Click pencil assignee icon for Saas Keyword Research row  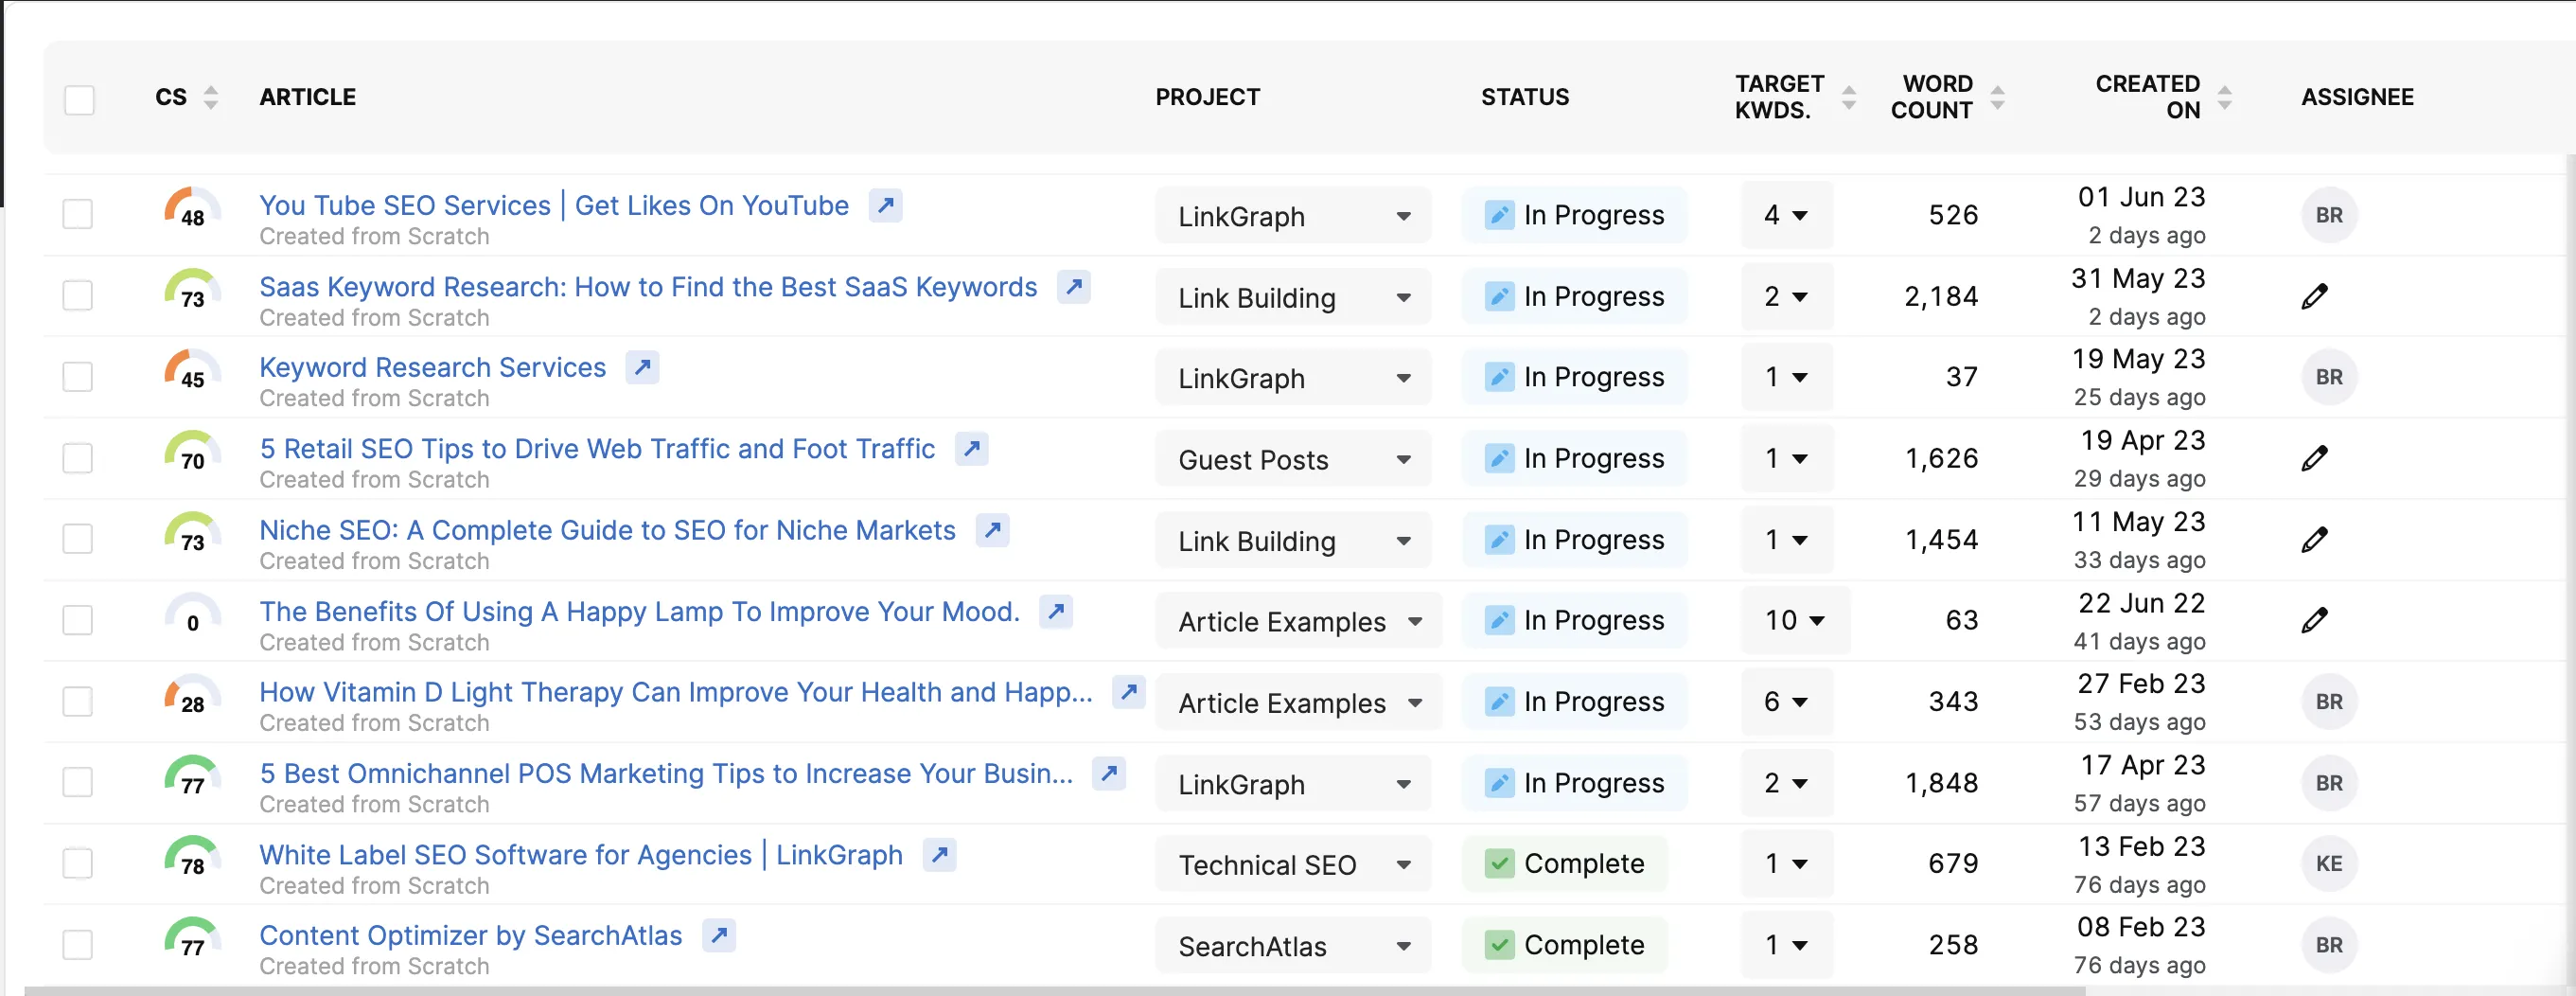2314,296
